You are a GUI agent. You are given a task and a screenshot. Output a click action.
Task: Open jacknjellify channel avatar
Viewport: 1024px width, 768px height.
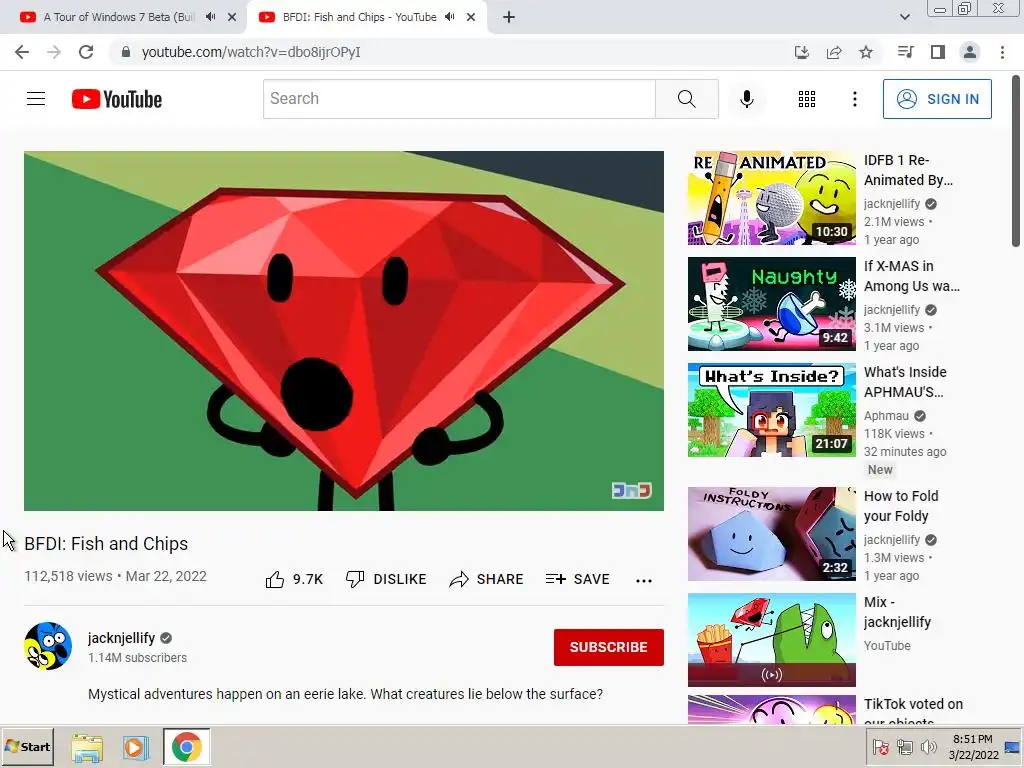(48, 646)
